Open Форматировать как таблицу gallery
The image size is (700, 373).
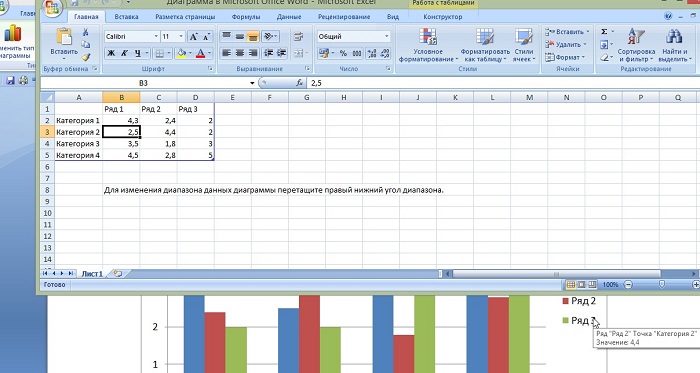click(485, 45)
